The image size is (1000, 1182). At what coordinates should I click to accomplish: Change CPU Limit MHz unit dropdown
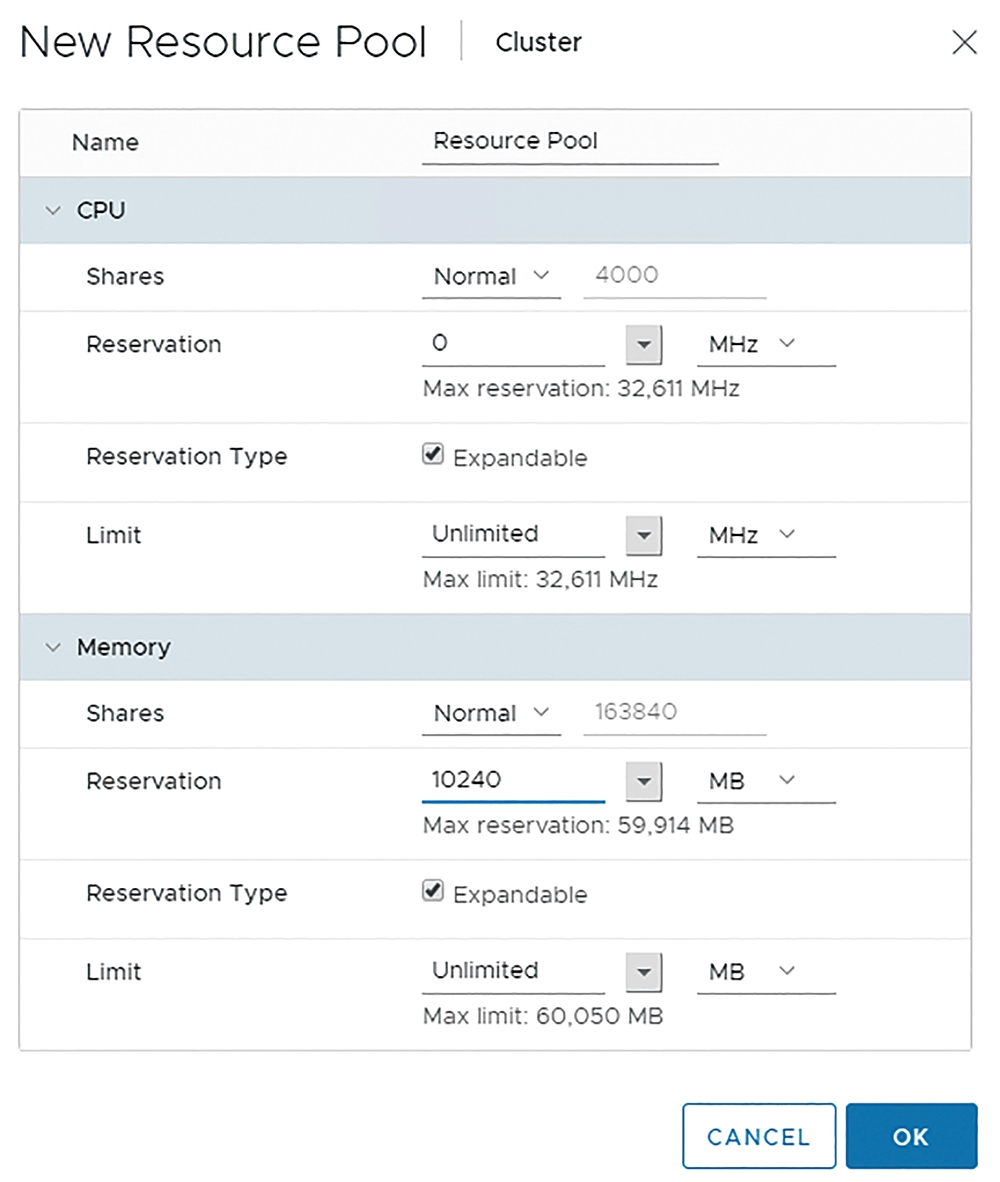pyautogui.click(x=766, y=535)
